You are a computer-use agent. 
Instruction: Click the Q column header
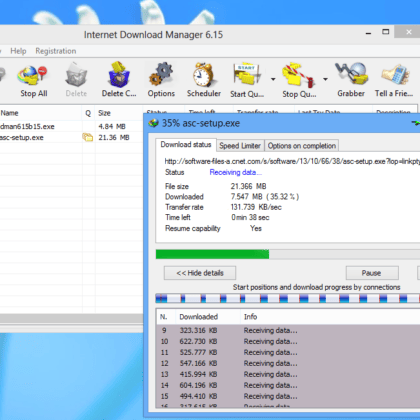pyautogui.click(x=88, y=113)
